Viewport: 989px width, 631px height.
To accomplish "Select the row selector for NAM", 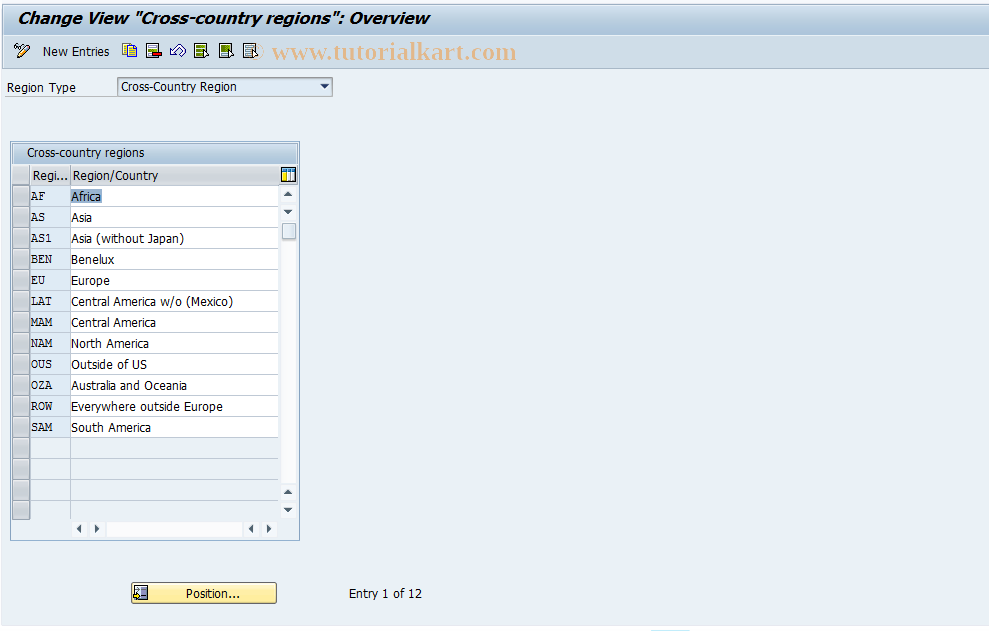I will (x=21, y=343).
